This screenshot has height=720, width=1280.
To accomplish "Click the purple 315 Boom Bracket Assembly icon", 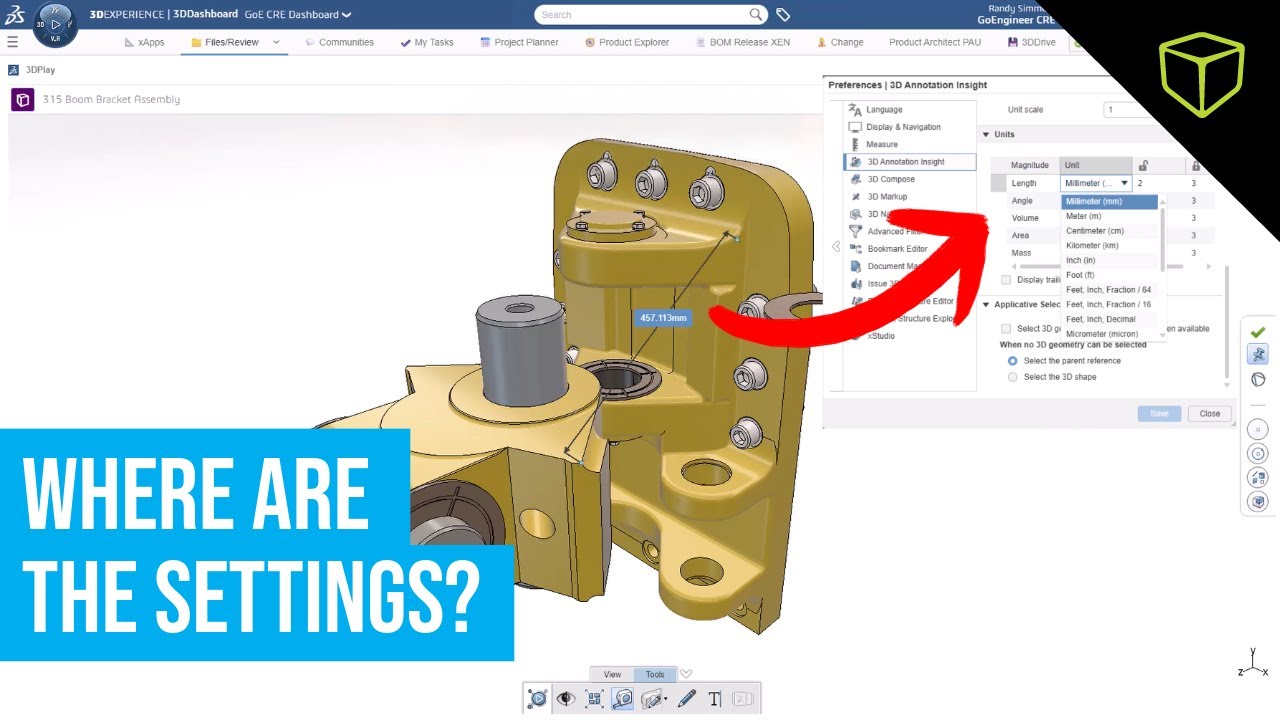I will pos(23,100).
